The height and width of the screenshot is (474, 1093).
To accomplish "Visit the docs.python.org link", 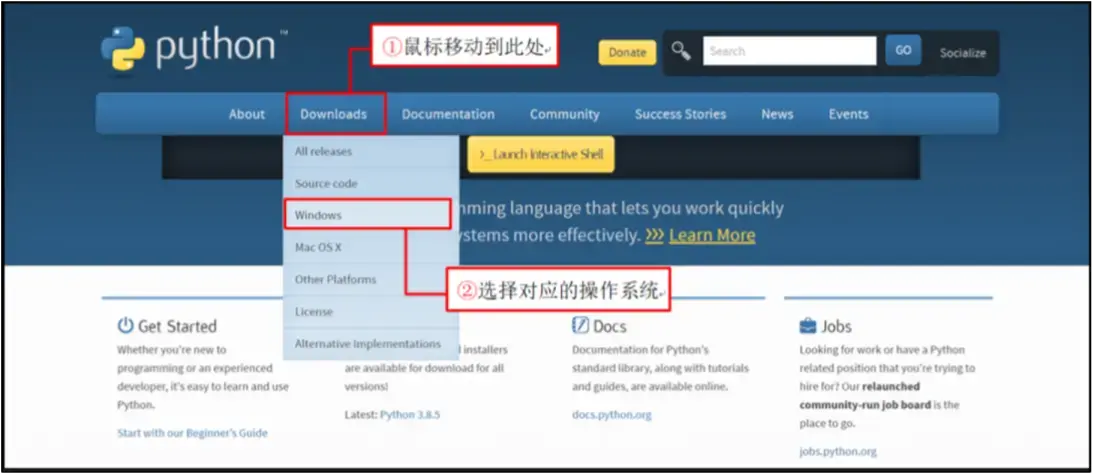I will coord(611,415).
